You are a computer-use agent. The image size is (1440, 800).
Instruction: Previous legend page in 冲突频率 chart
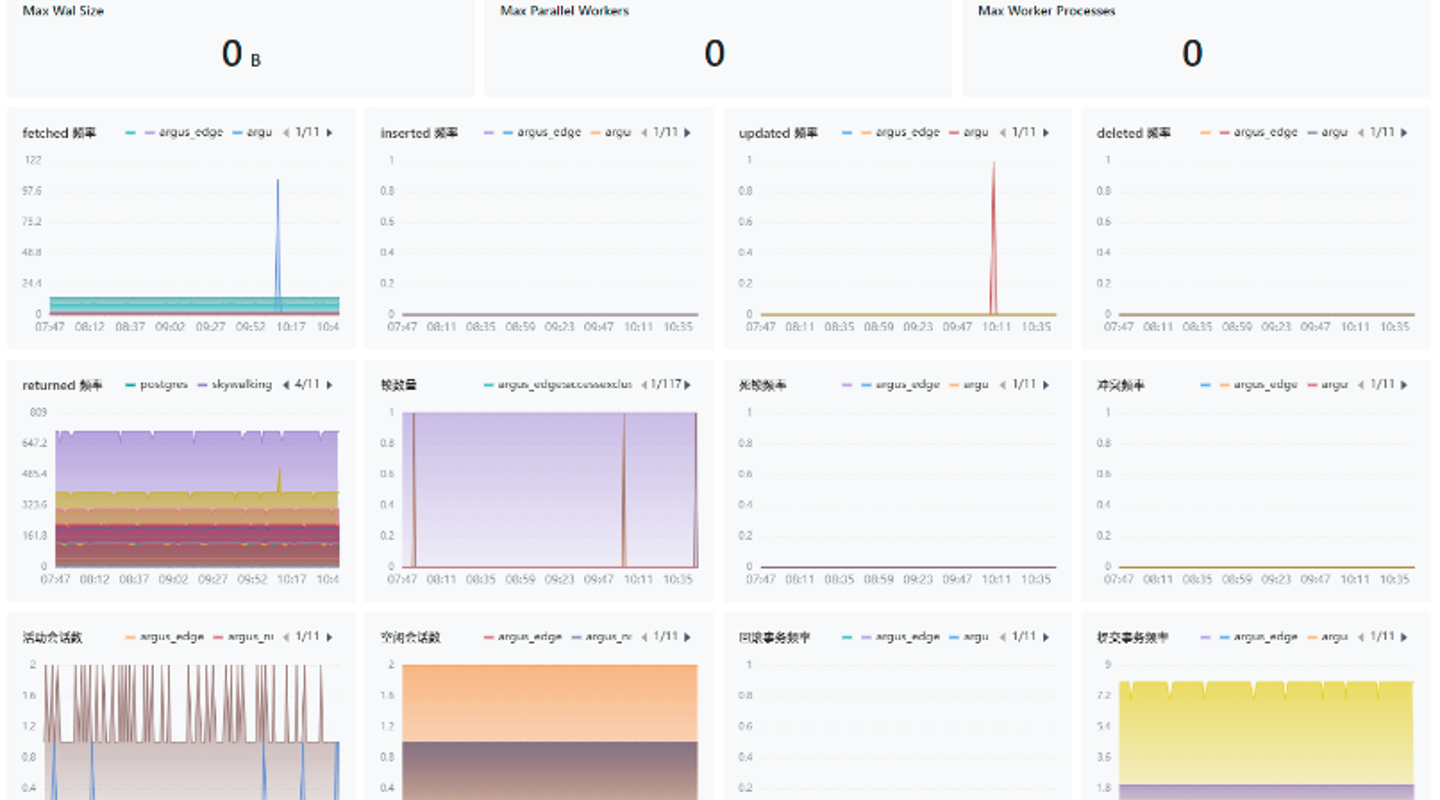pos(1360,385)
